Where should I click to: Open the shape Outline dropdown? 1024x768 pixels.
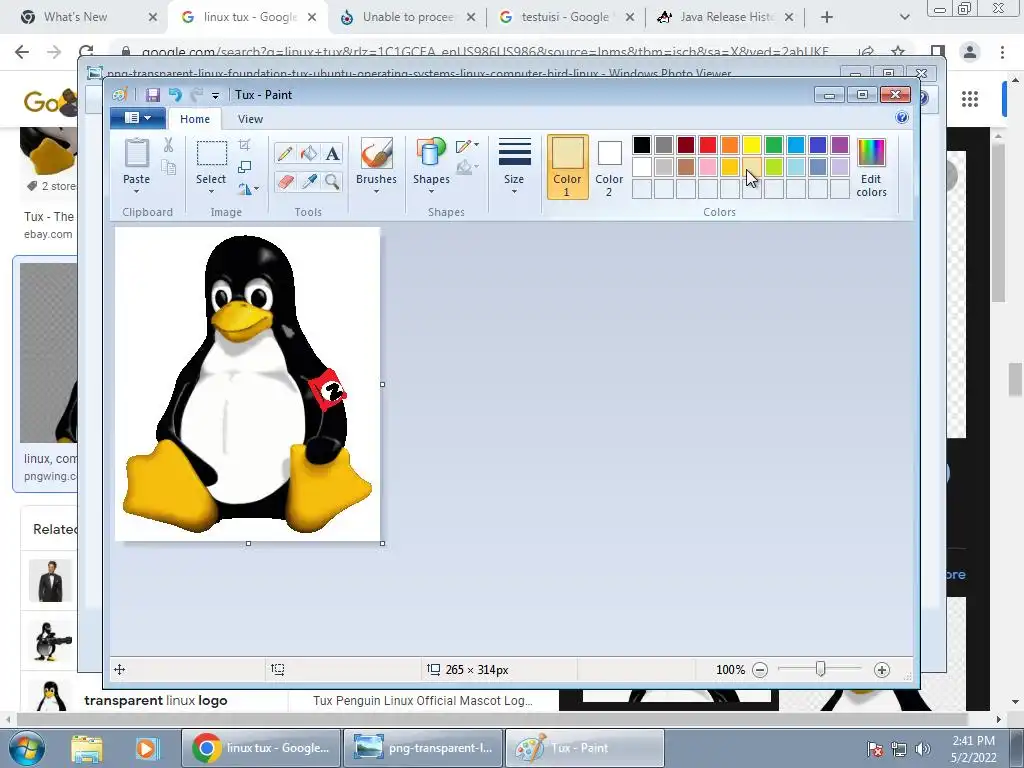pos(467,146)
